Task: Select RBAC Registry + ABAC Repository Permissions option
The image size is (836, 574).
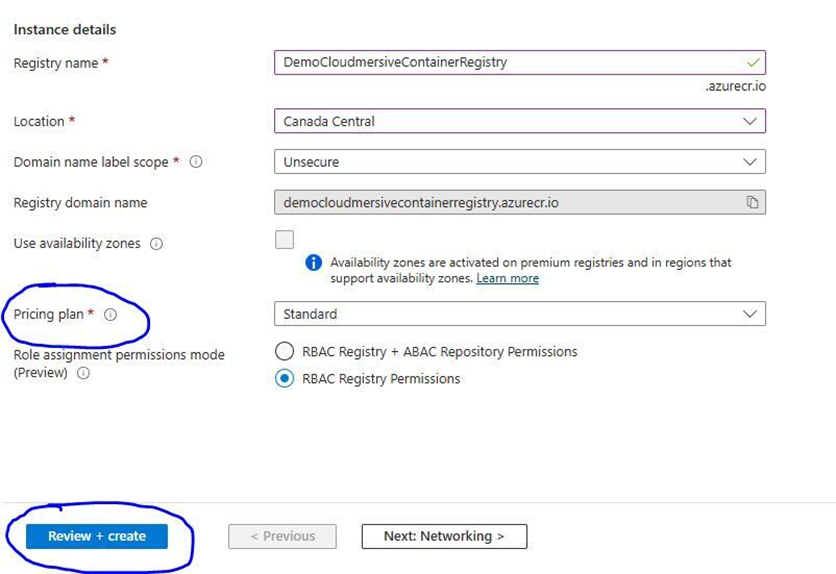Action: (284, 352)
